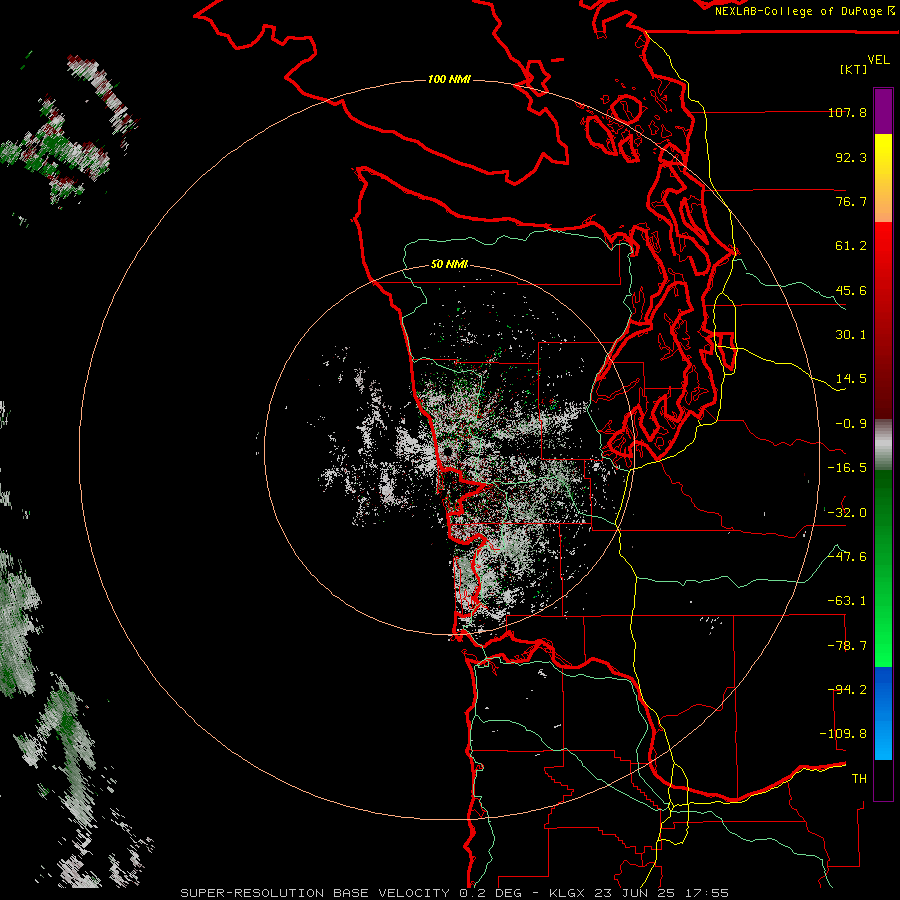900x900 pixels.
Task: Click the TH legend label
Action: pyautogui.click(x=859, y=779)
